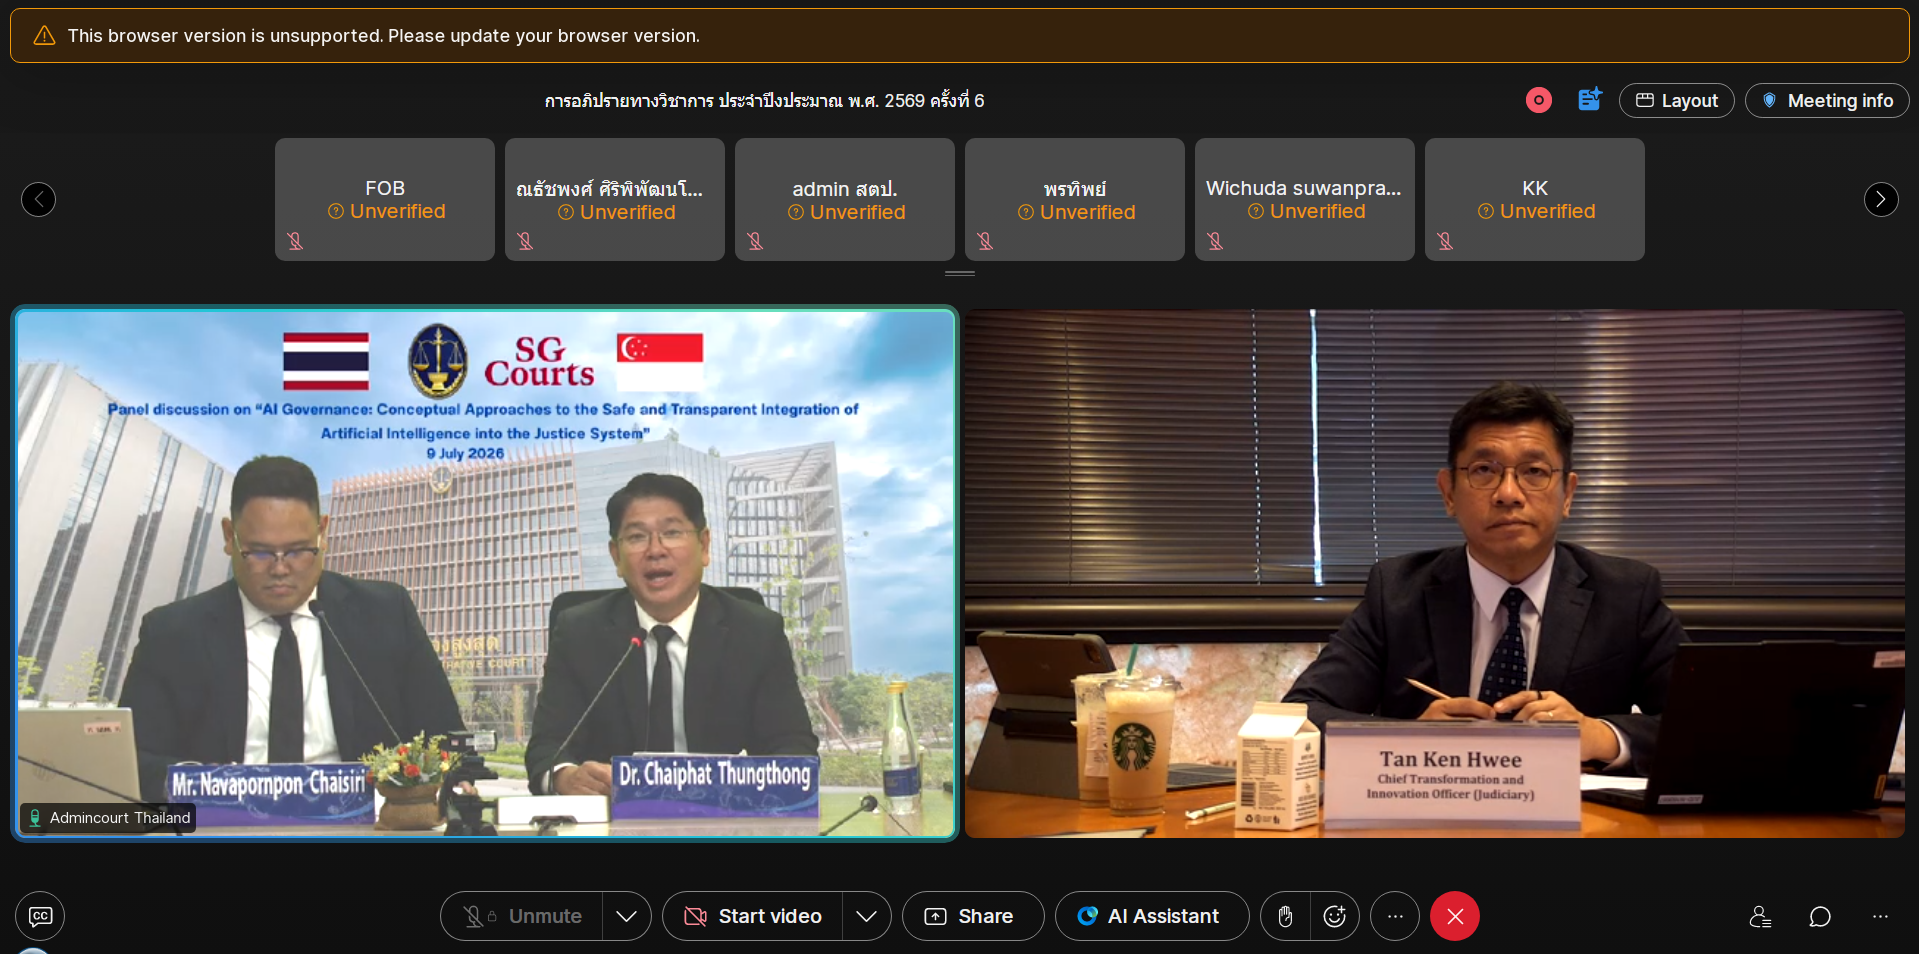This screenshot has height=954, width=1919.
Task: Open the panel options ellipsis at bottom right
Action: pos(1880,916)
